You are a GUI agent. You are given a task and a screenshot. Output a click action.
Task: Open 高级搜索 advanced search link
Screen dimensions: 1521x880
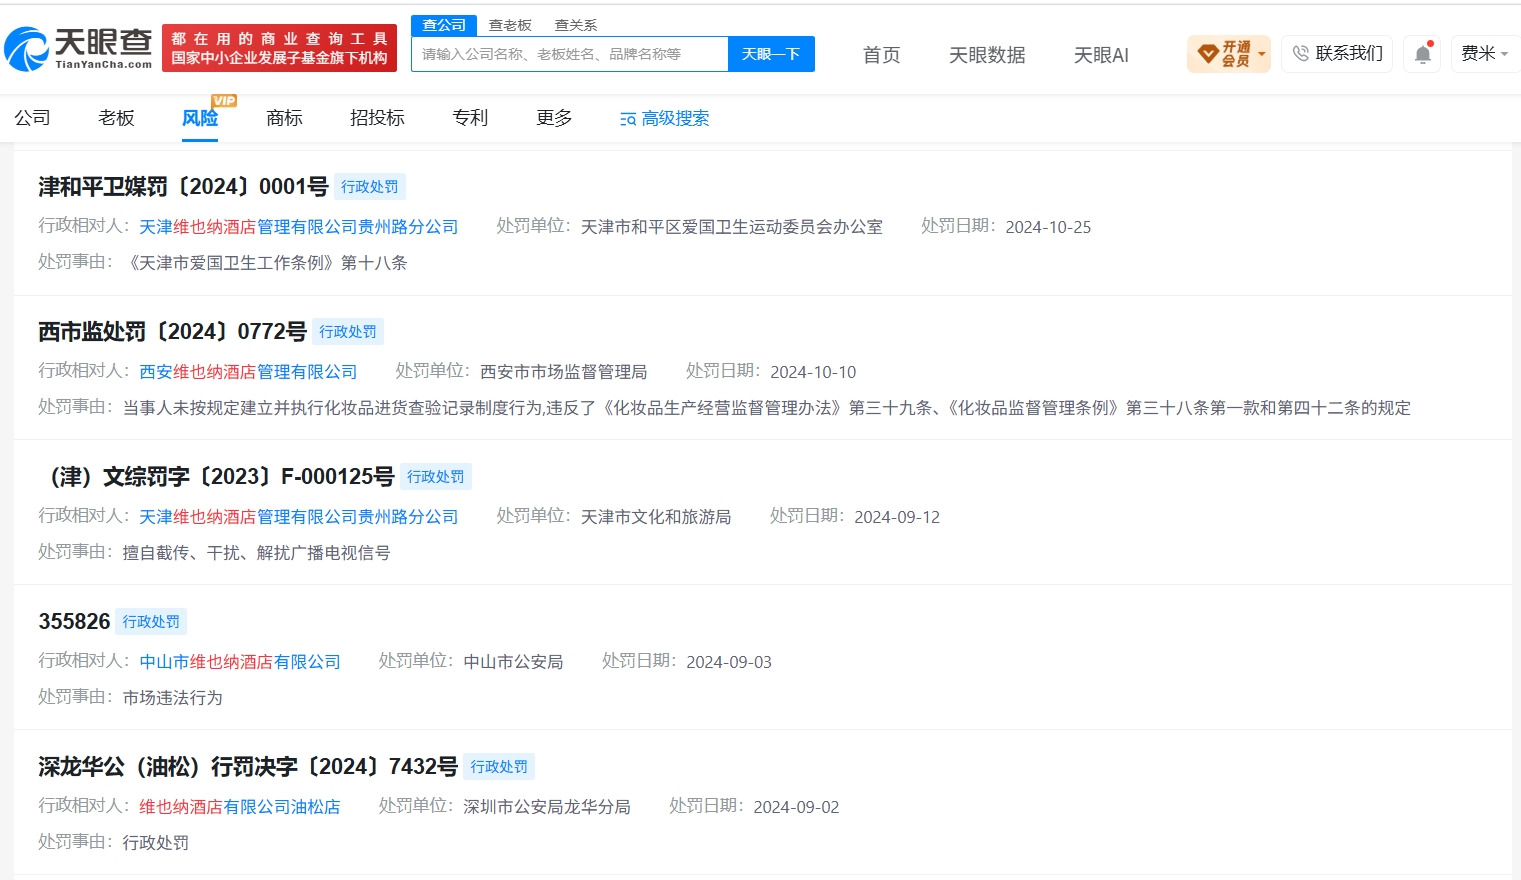664,119
